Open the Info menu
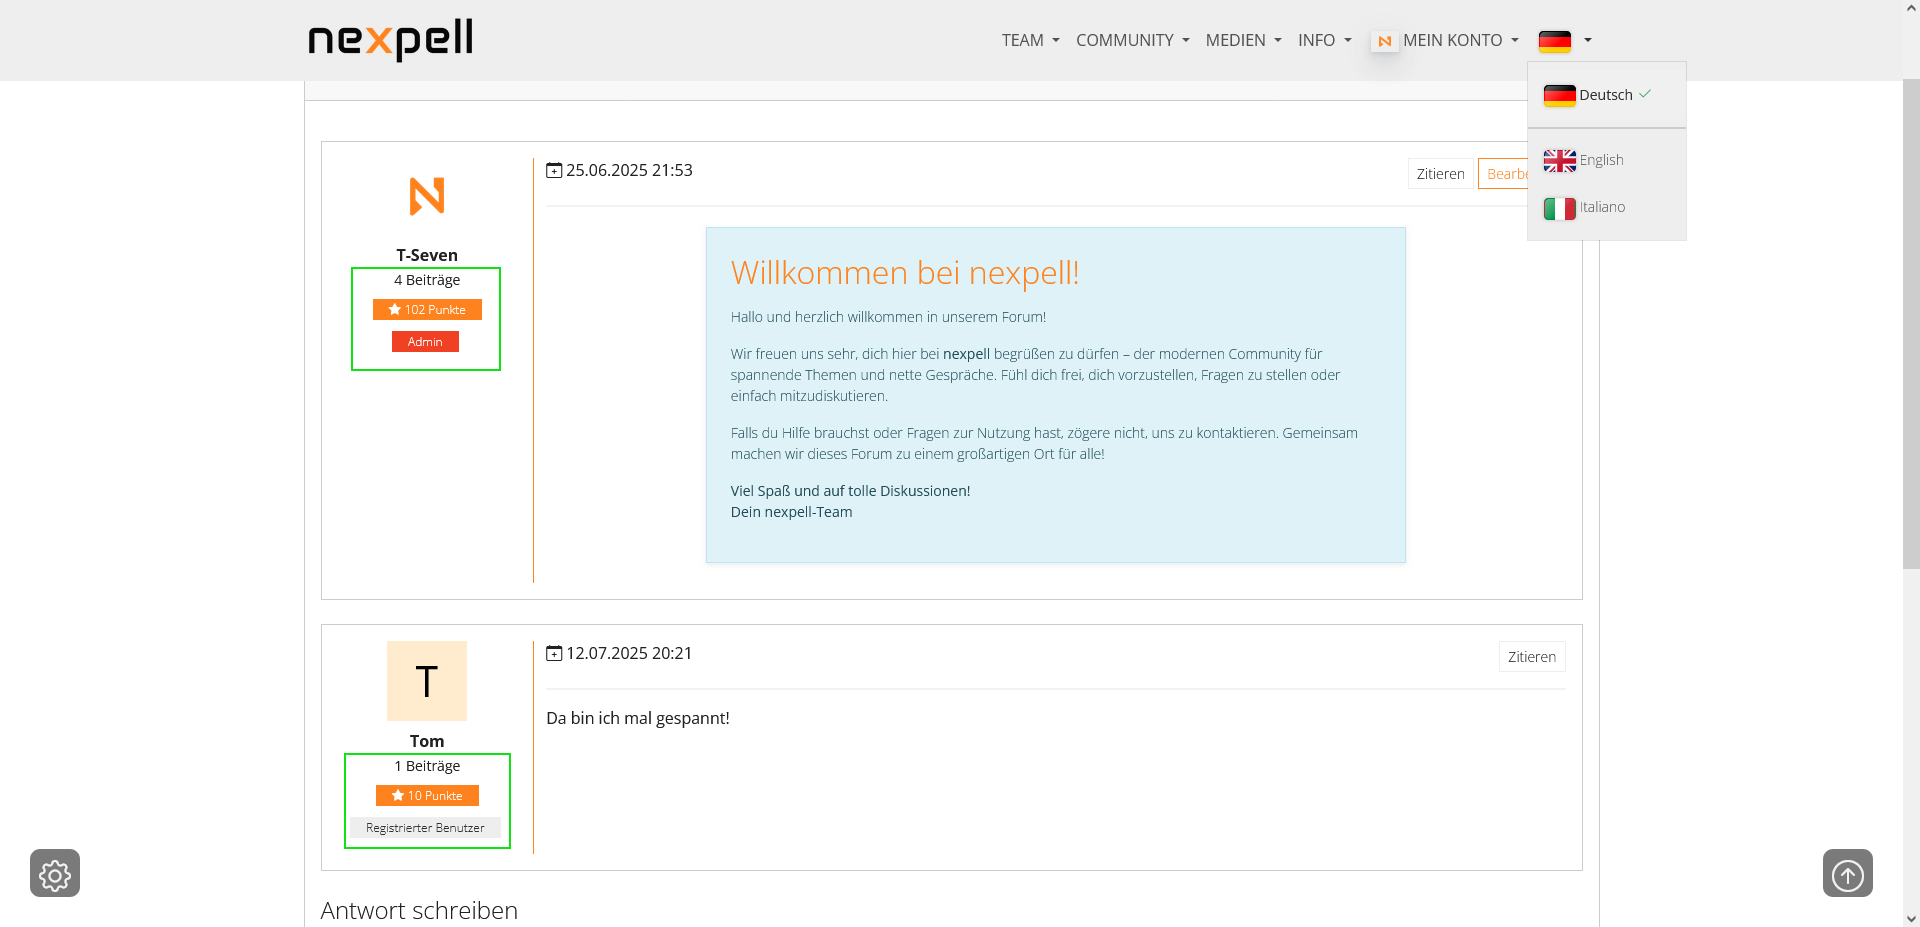1920x927 pixels. (1324, 41)
